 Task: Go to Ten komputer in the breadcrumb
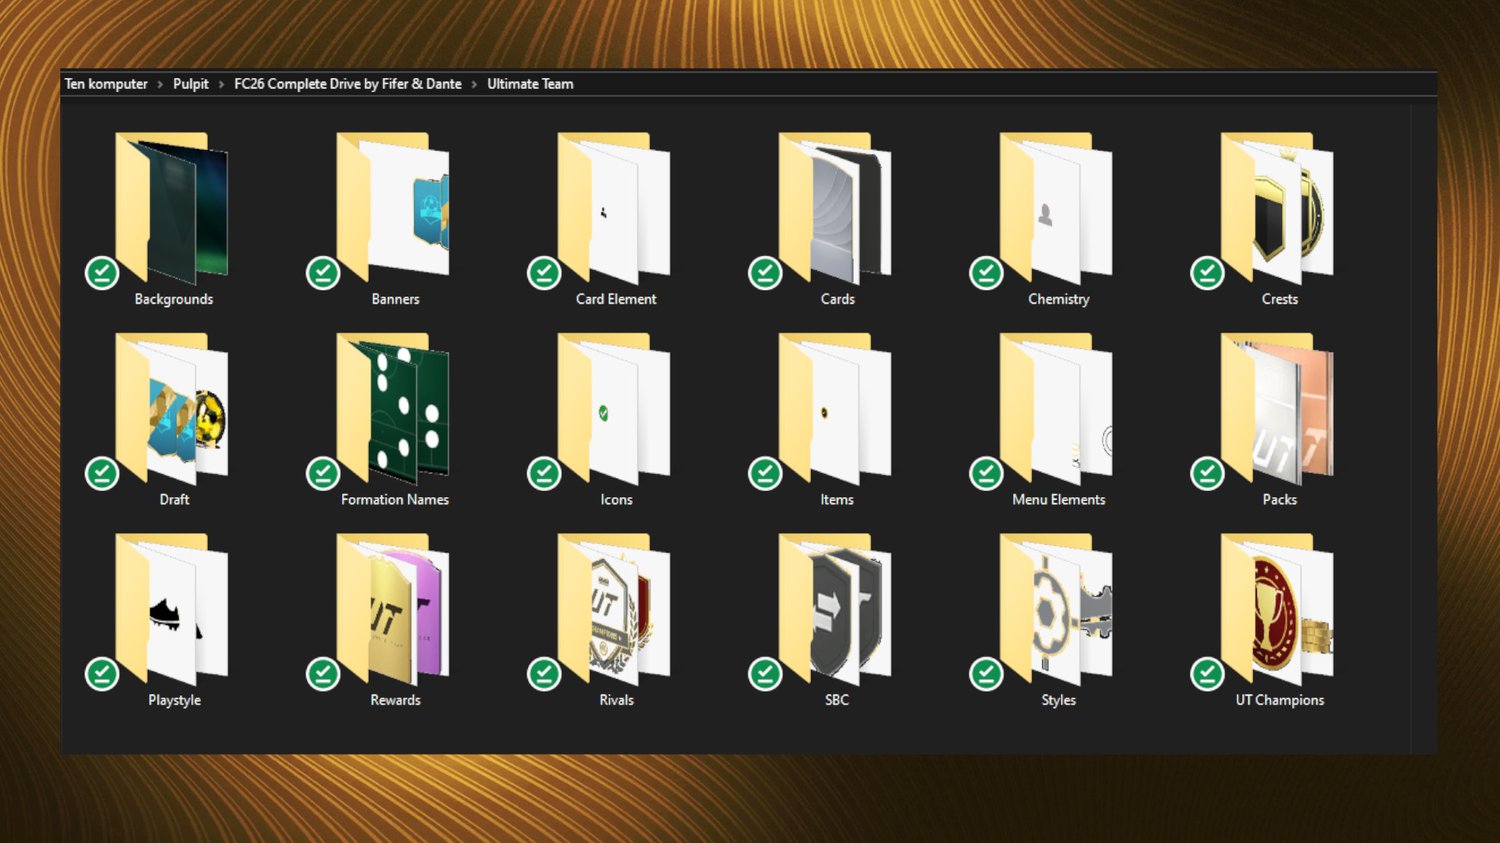click(106, 84)
